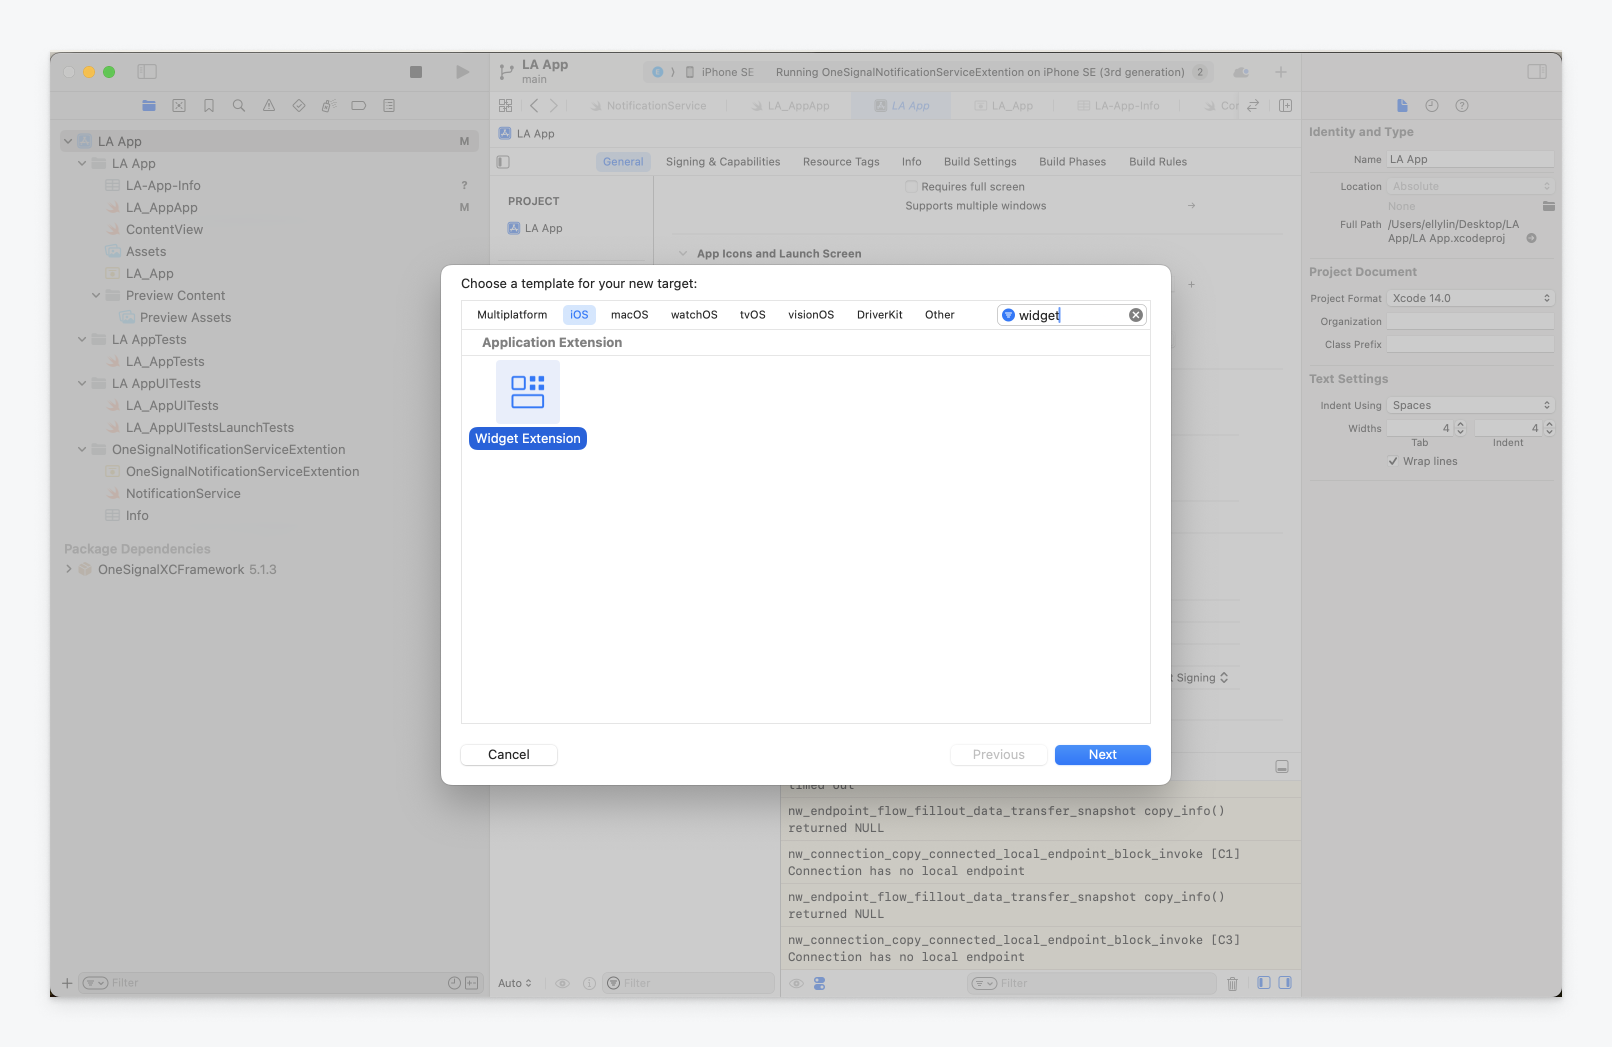Clear the debug console with trash icon
This screenshot has height=1047, width=1612.
coord(1233,984)
